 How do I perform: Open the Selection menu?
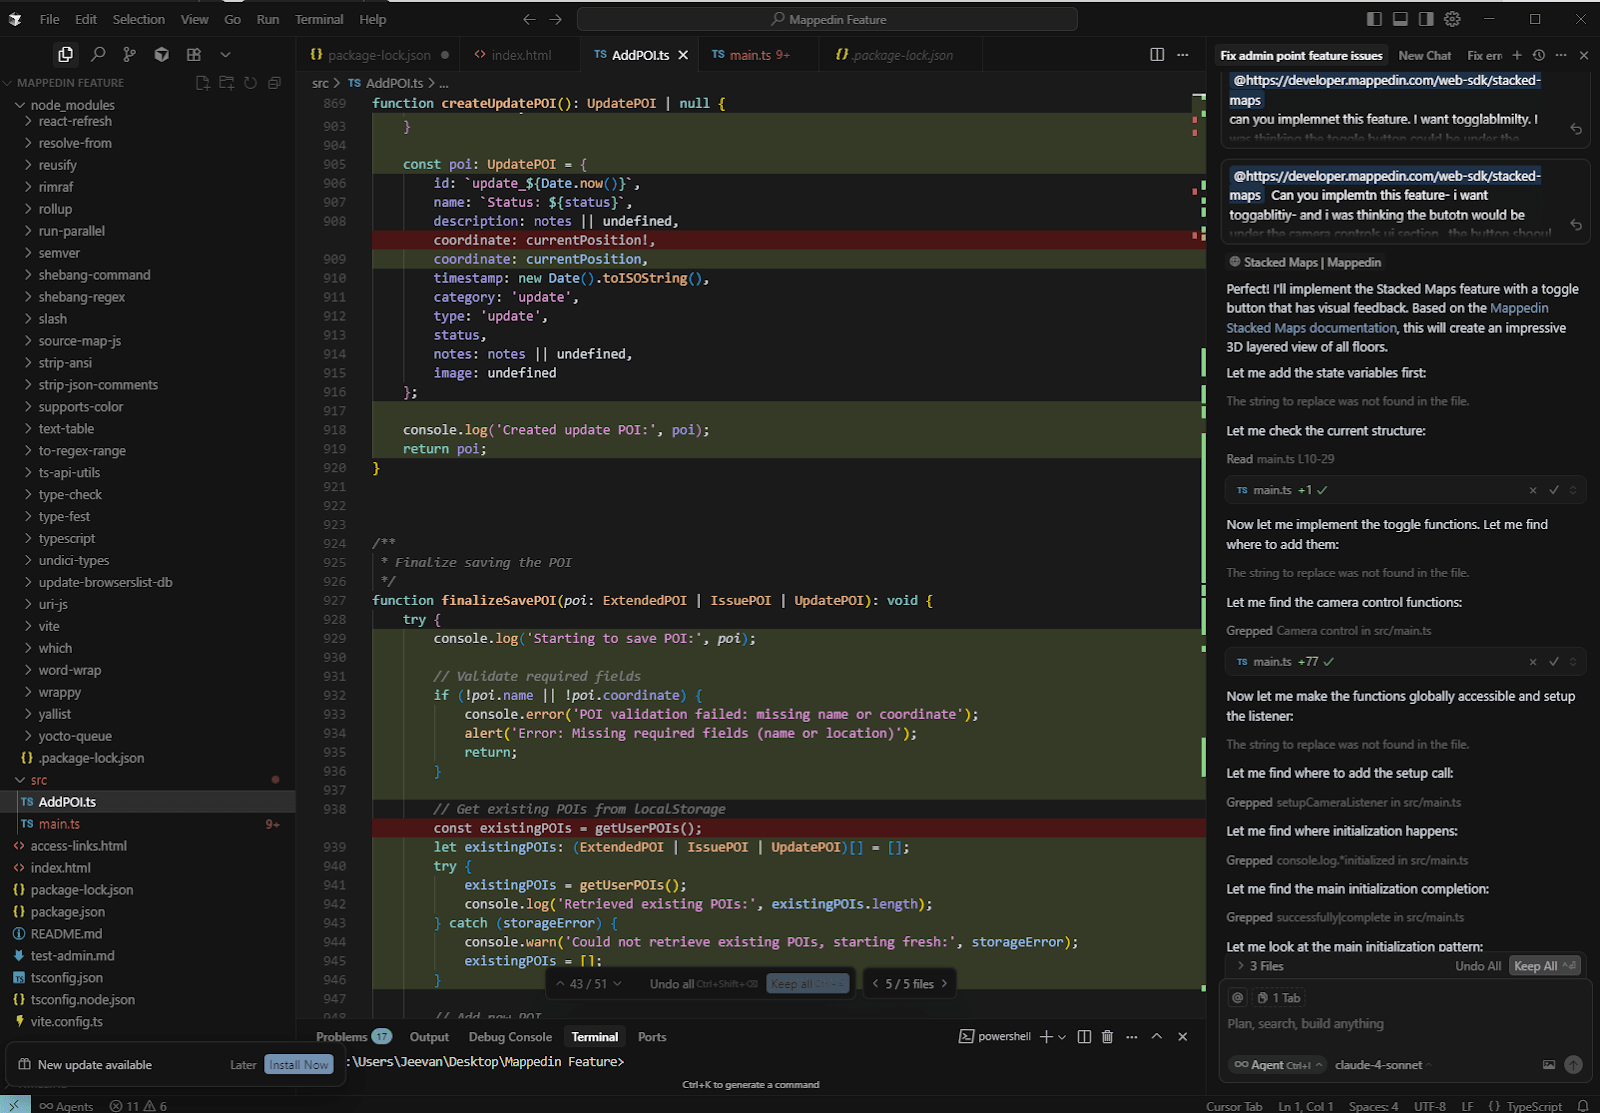139,19
